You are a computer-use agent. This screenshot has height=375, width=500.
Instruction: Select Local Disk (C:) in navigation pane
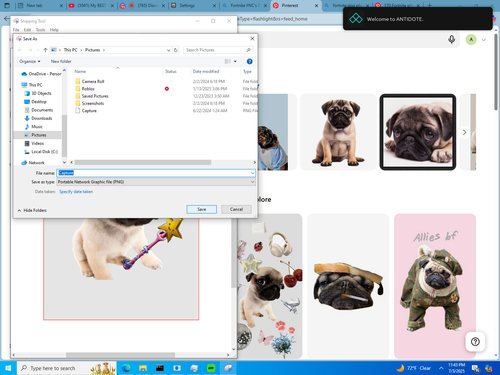click(x=41, y=152)
